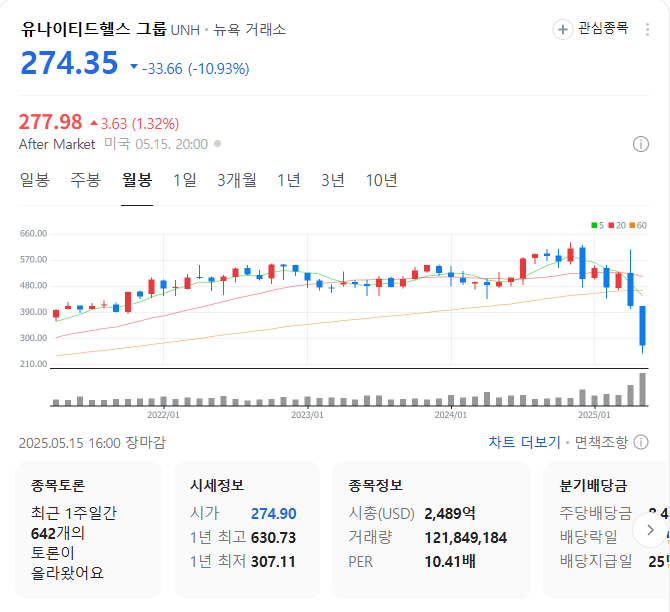670x612 pixels.
Task: Click the green 5-period moving average legend
Action: [x=597, y=225]
